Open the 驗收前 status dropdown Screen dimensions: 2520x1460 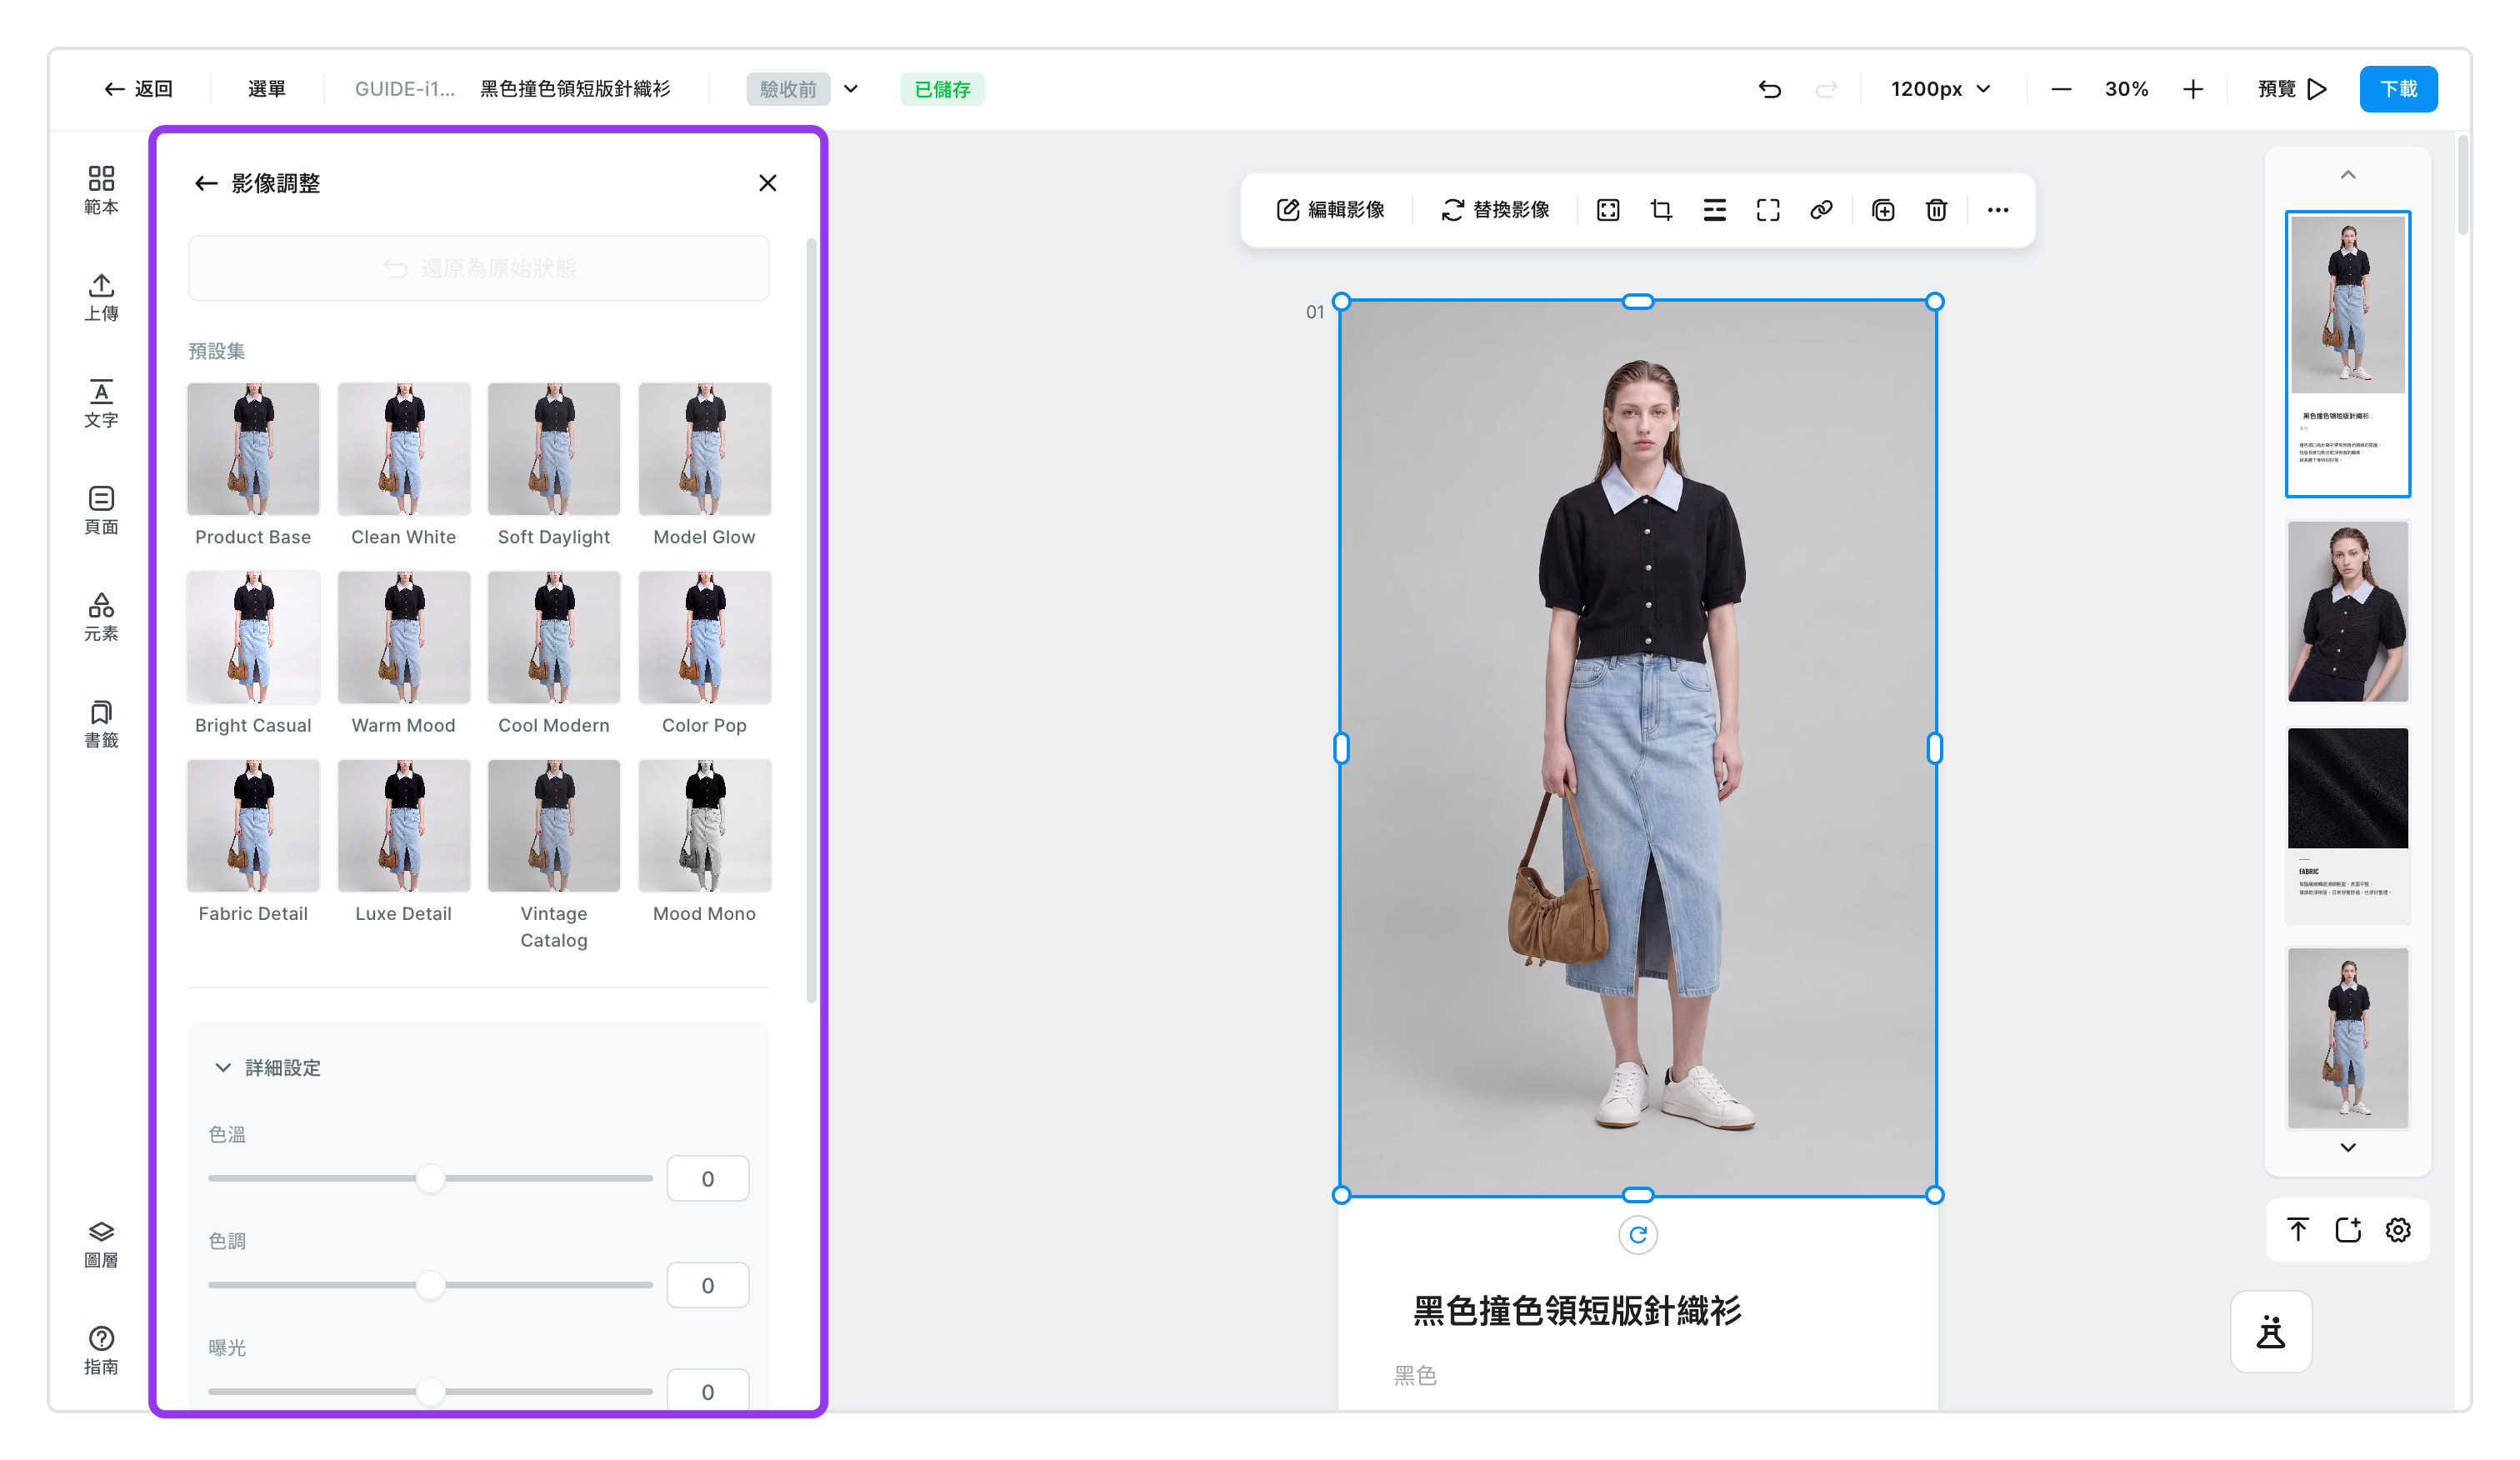coord(803,89)
